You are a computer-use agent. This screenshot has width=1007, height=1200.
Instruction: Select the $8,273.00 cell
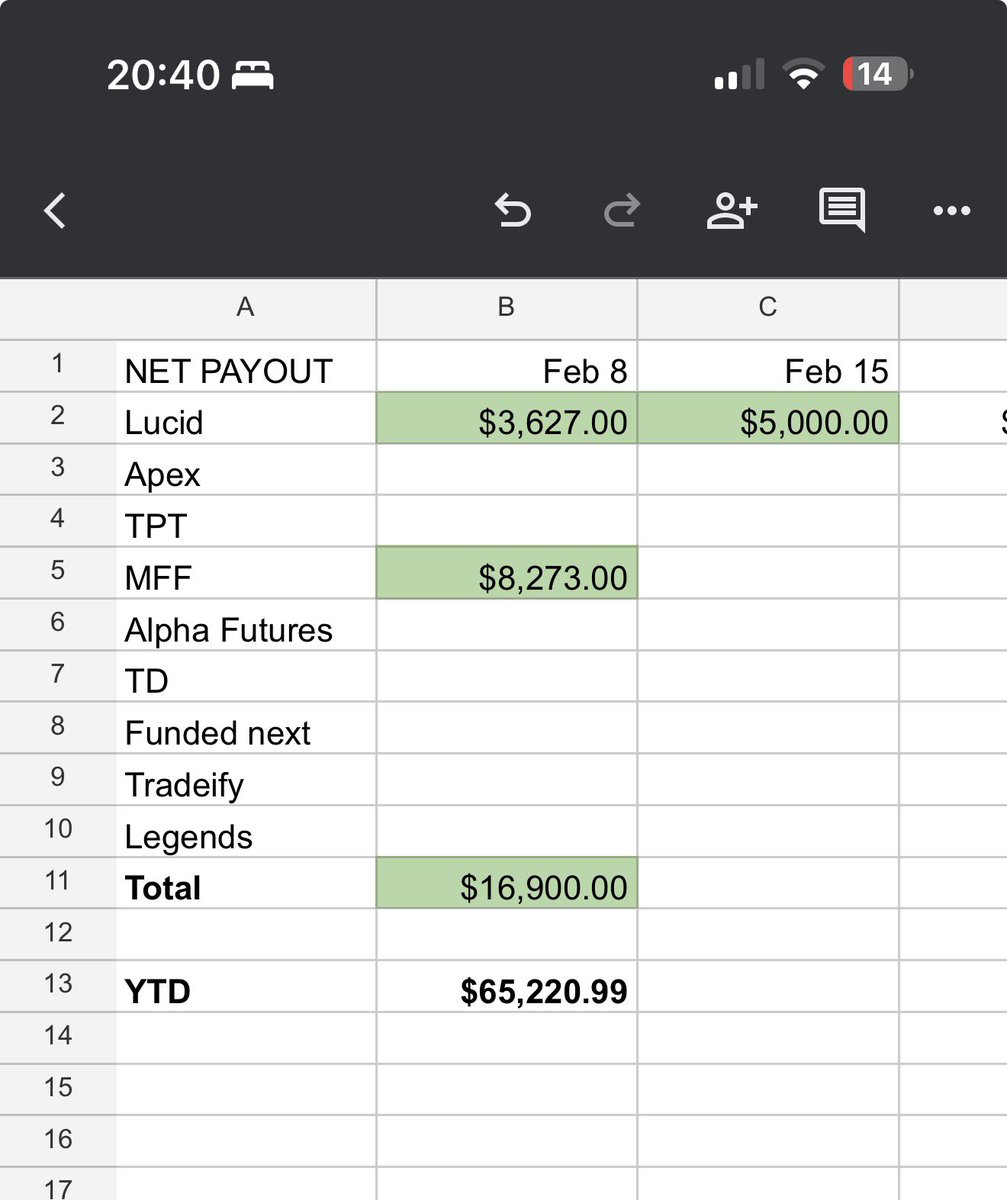(x=507, y=573)
